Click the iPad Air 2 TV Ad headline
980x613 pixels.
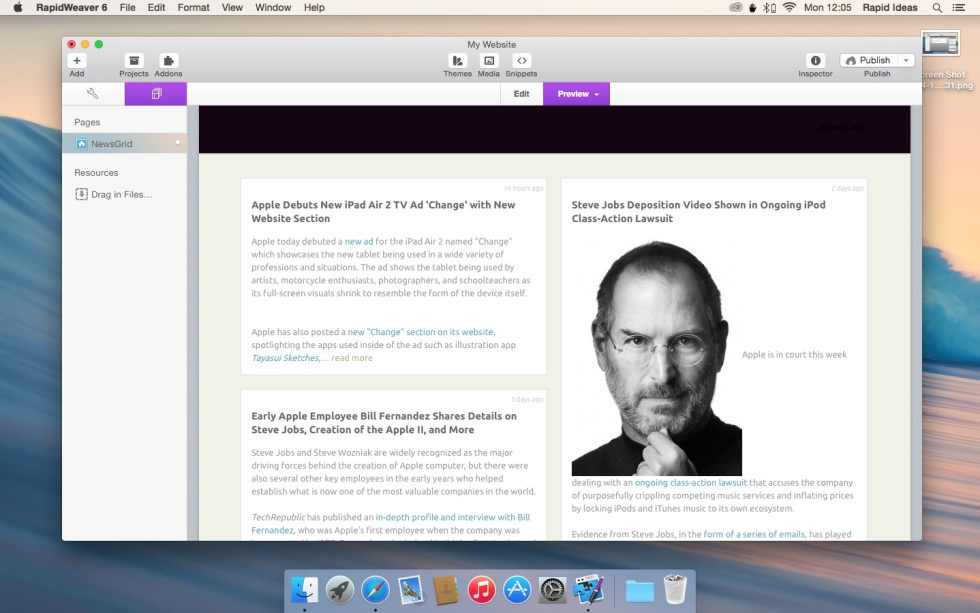(x=383, y=211)
